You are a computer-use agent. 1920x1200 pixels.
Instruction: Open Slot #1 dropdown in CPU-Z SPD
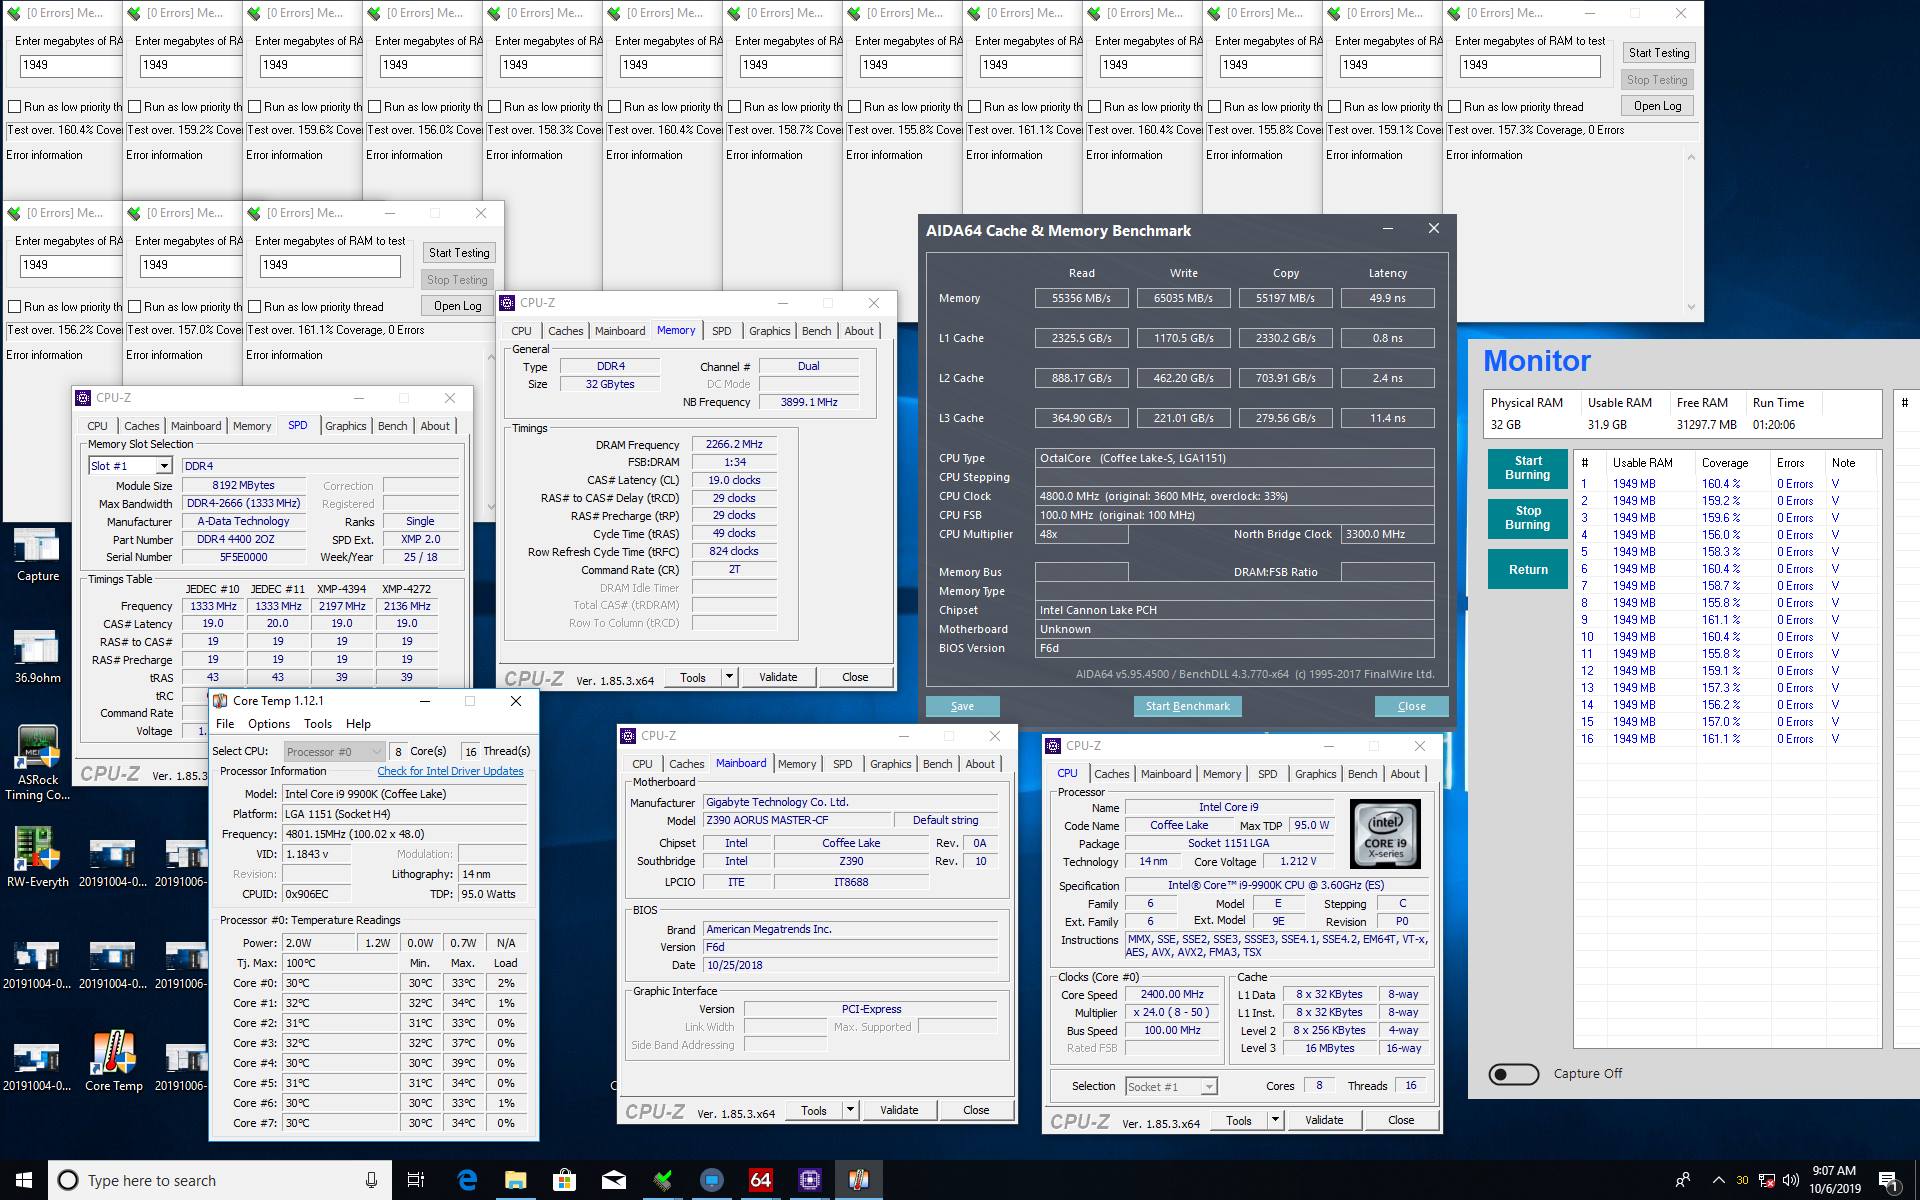(x=163, y=466)
